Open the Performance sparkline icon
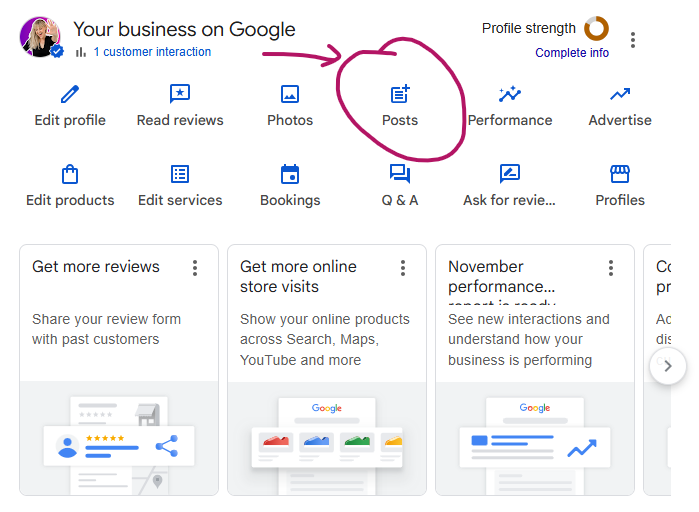 pos(510,94)
